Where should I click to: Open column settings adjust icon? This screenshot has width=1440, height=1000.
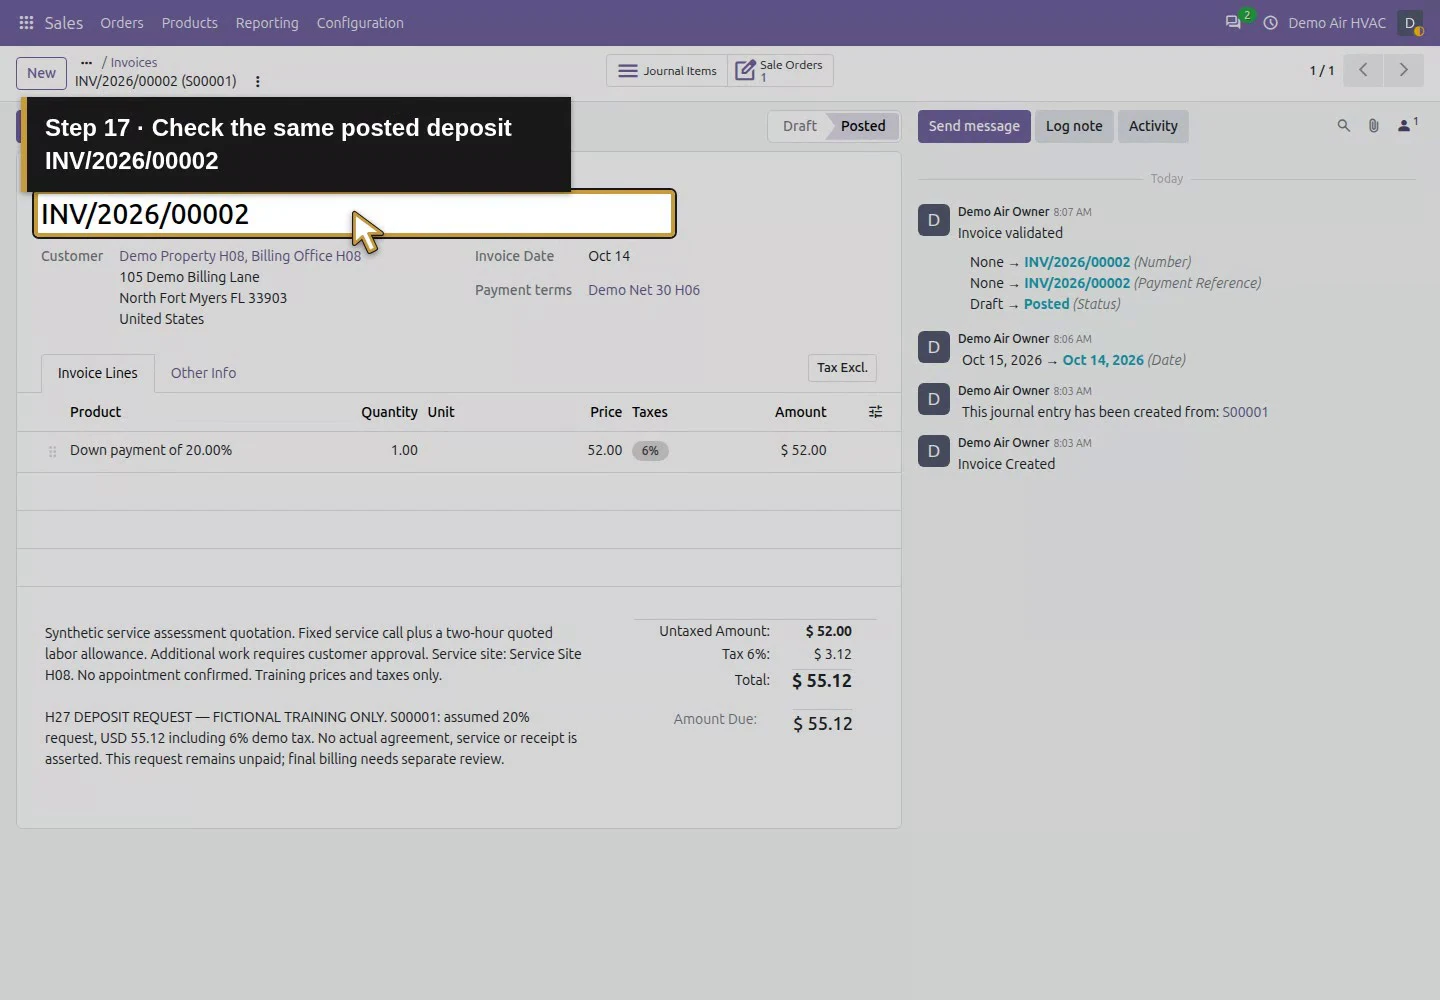875,412
